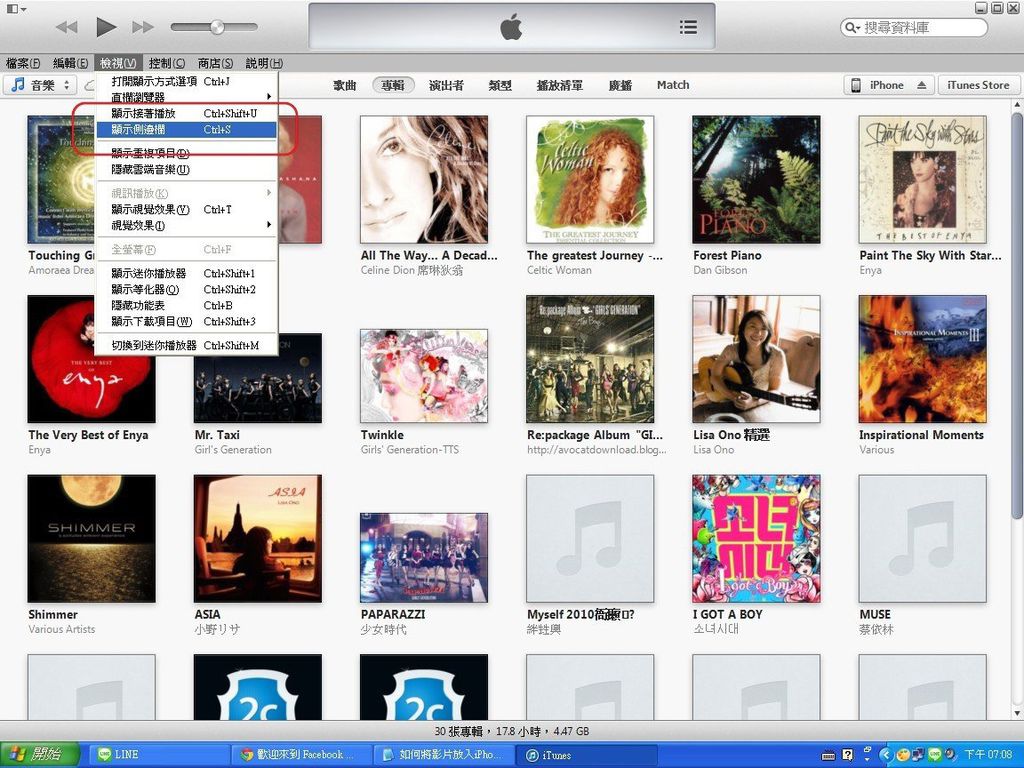Switch to LINE taskbar window
1024x768 pixels.
[159, 755]
